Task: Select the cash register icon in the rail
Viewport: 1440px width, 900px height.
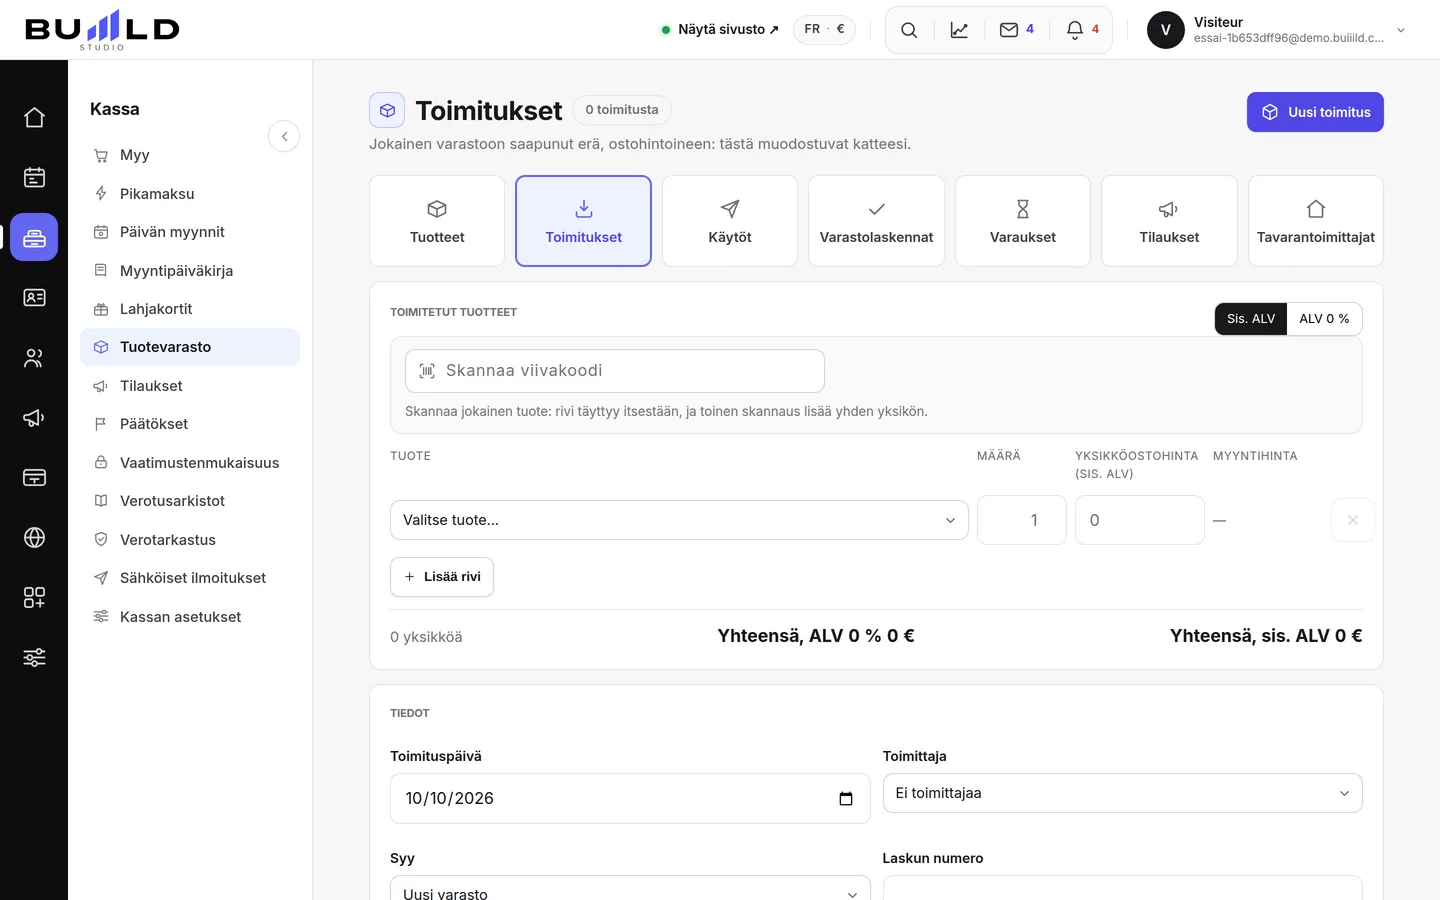Action: (x=34, y=237)
